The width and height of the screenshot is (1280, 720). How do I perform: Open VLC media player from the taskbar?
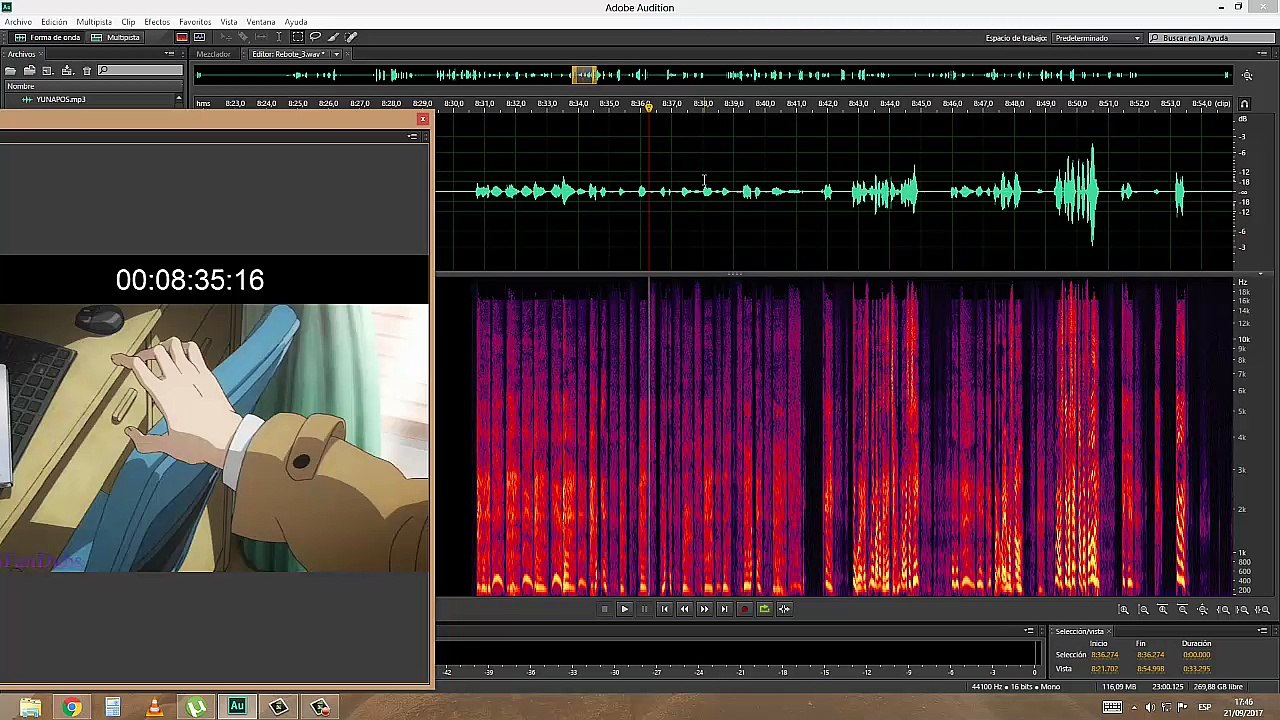point(154,707)
